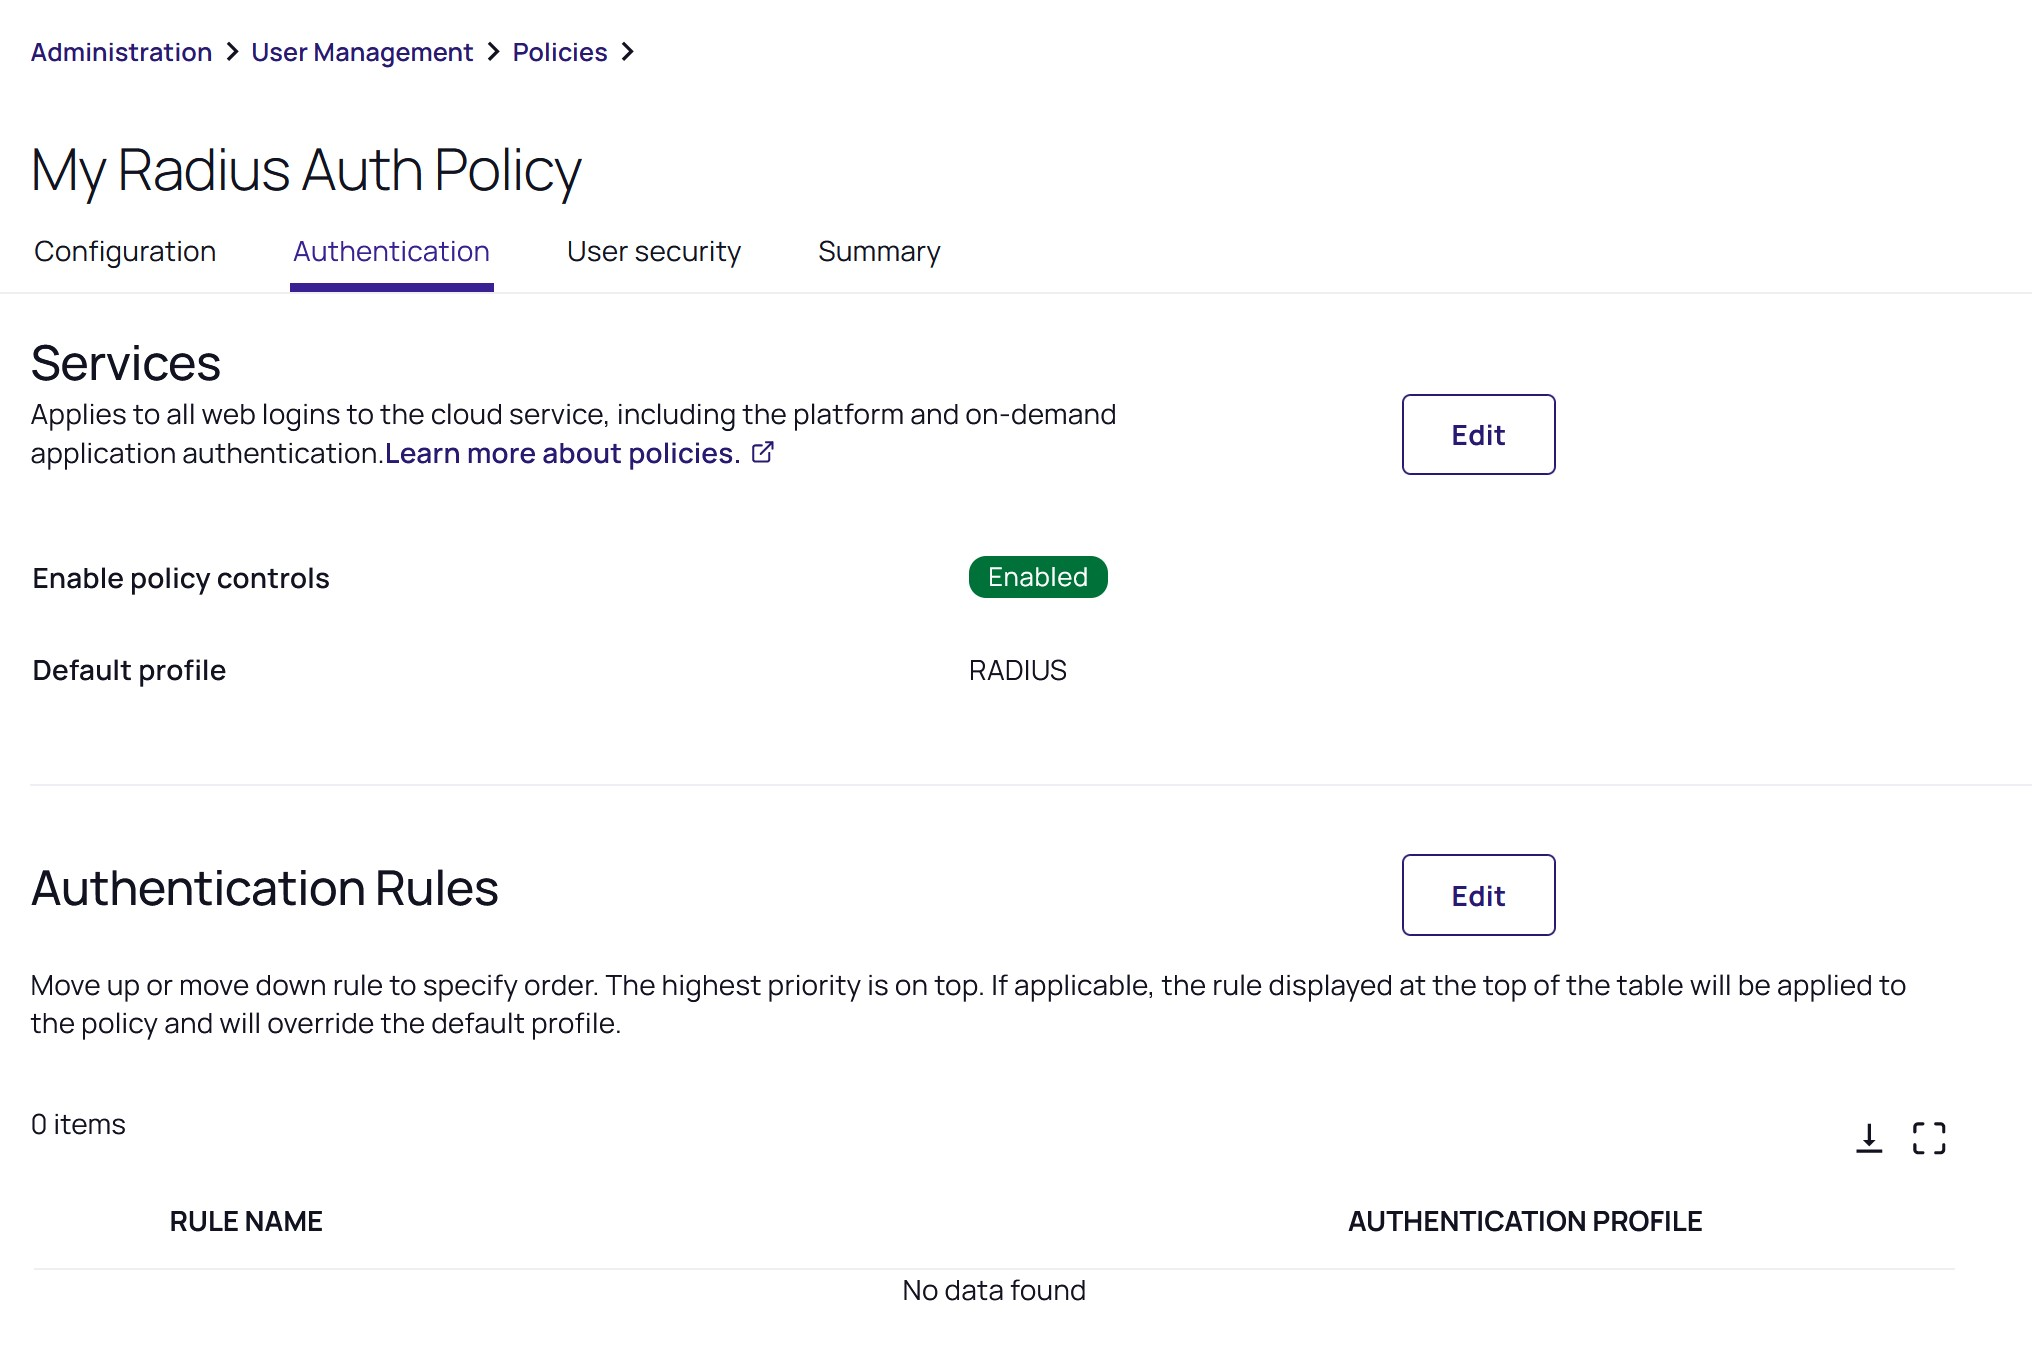Viewport: 2032px width, 1347px height.
Task: Click external link icon after Learn more
Action: (762, 453)
